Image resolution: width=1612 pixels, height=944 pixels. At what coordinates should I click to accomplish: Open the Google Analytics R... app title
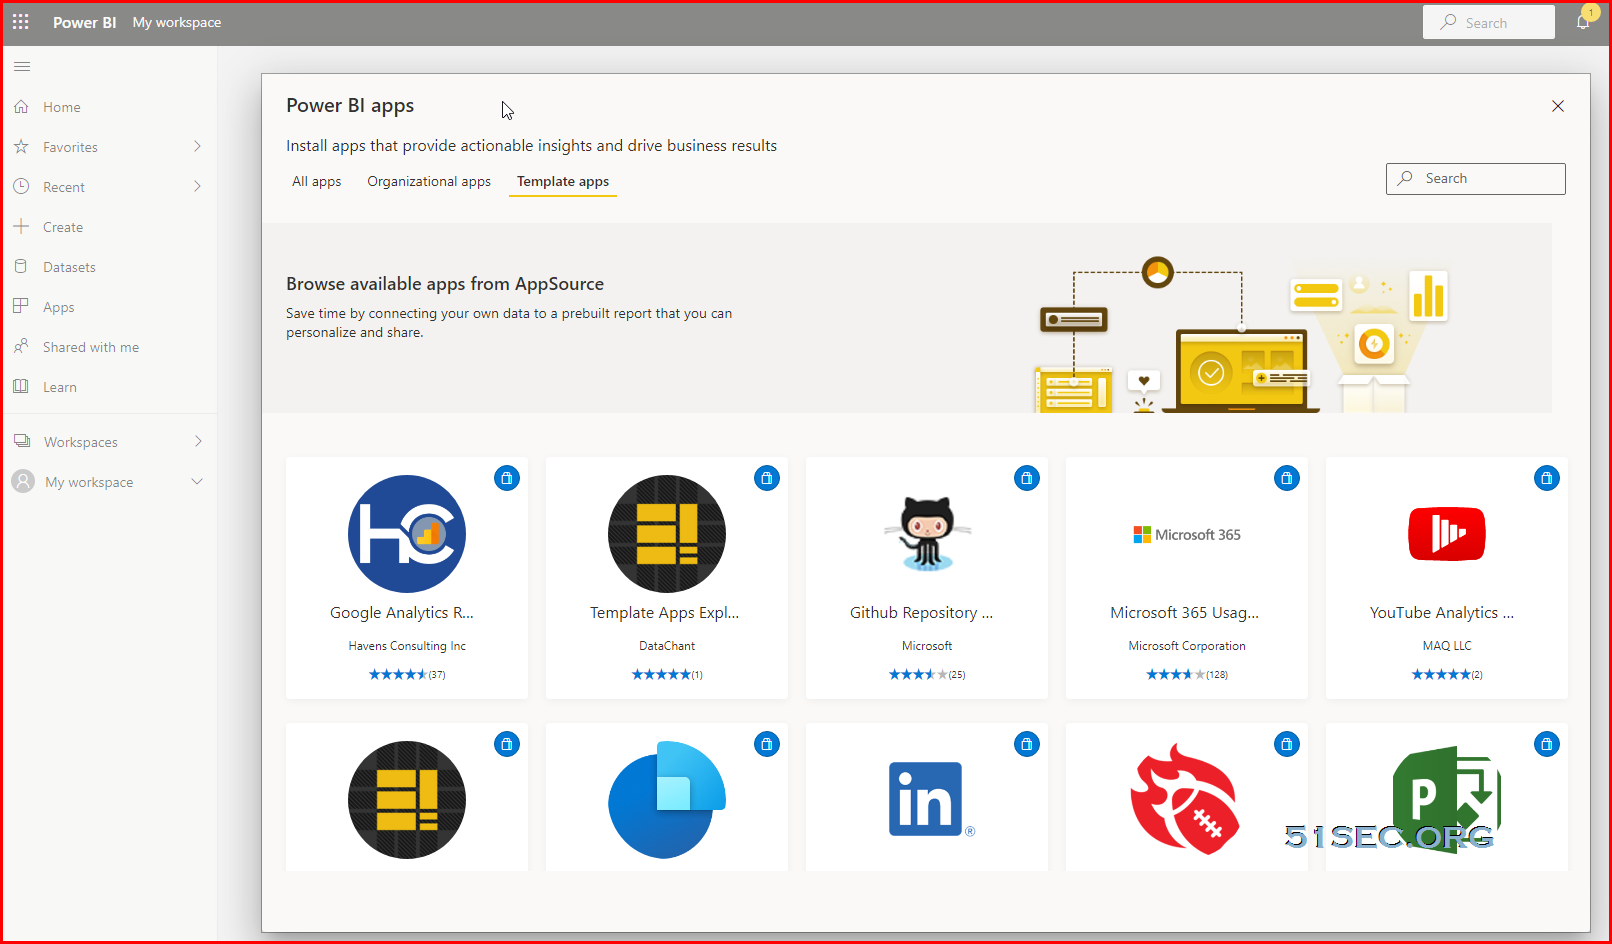(402, 612)
